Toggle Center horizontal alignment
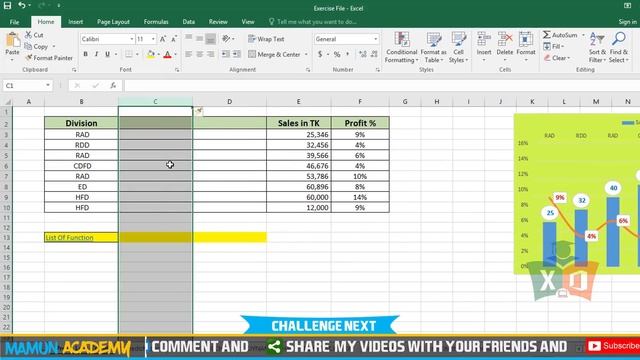Image resolution: width=640 pixels, height=360 pixels. [x=200, y=54]
